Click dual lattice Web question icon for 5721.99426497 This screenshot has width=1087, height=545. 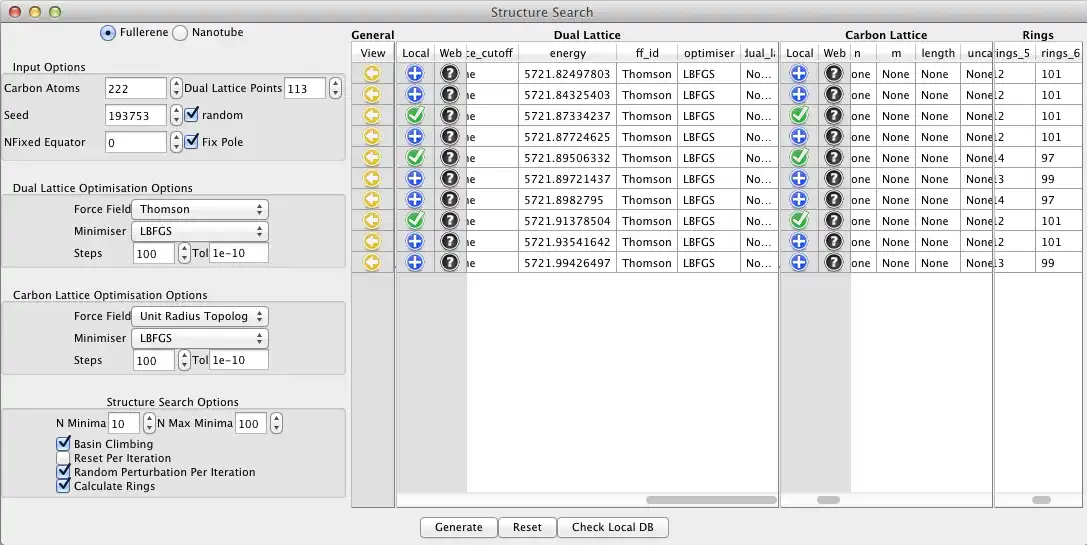point(450,263)
